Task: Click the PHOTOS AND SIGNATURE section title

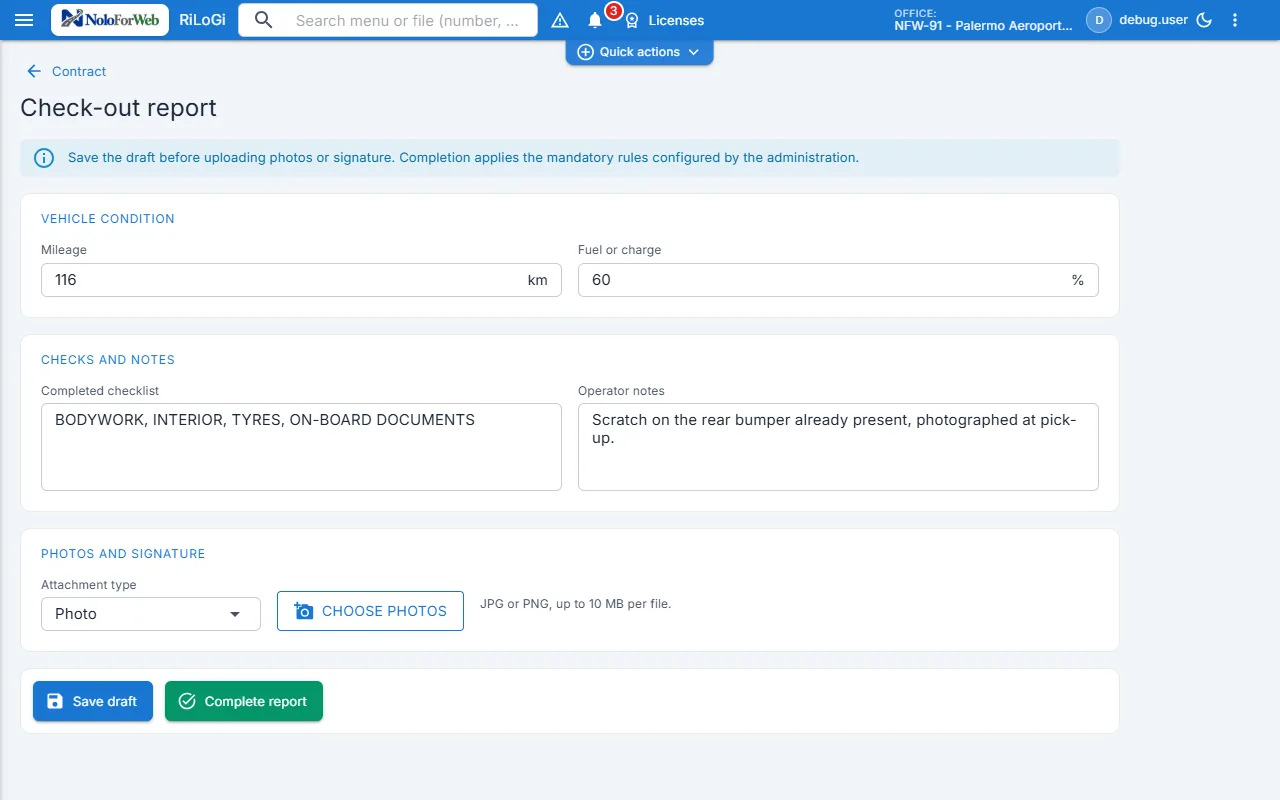Action: [123, 554]
